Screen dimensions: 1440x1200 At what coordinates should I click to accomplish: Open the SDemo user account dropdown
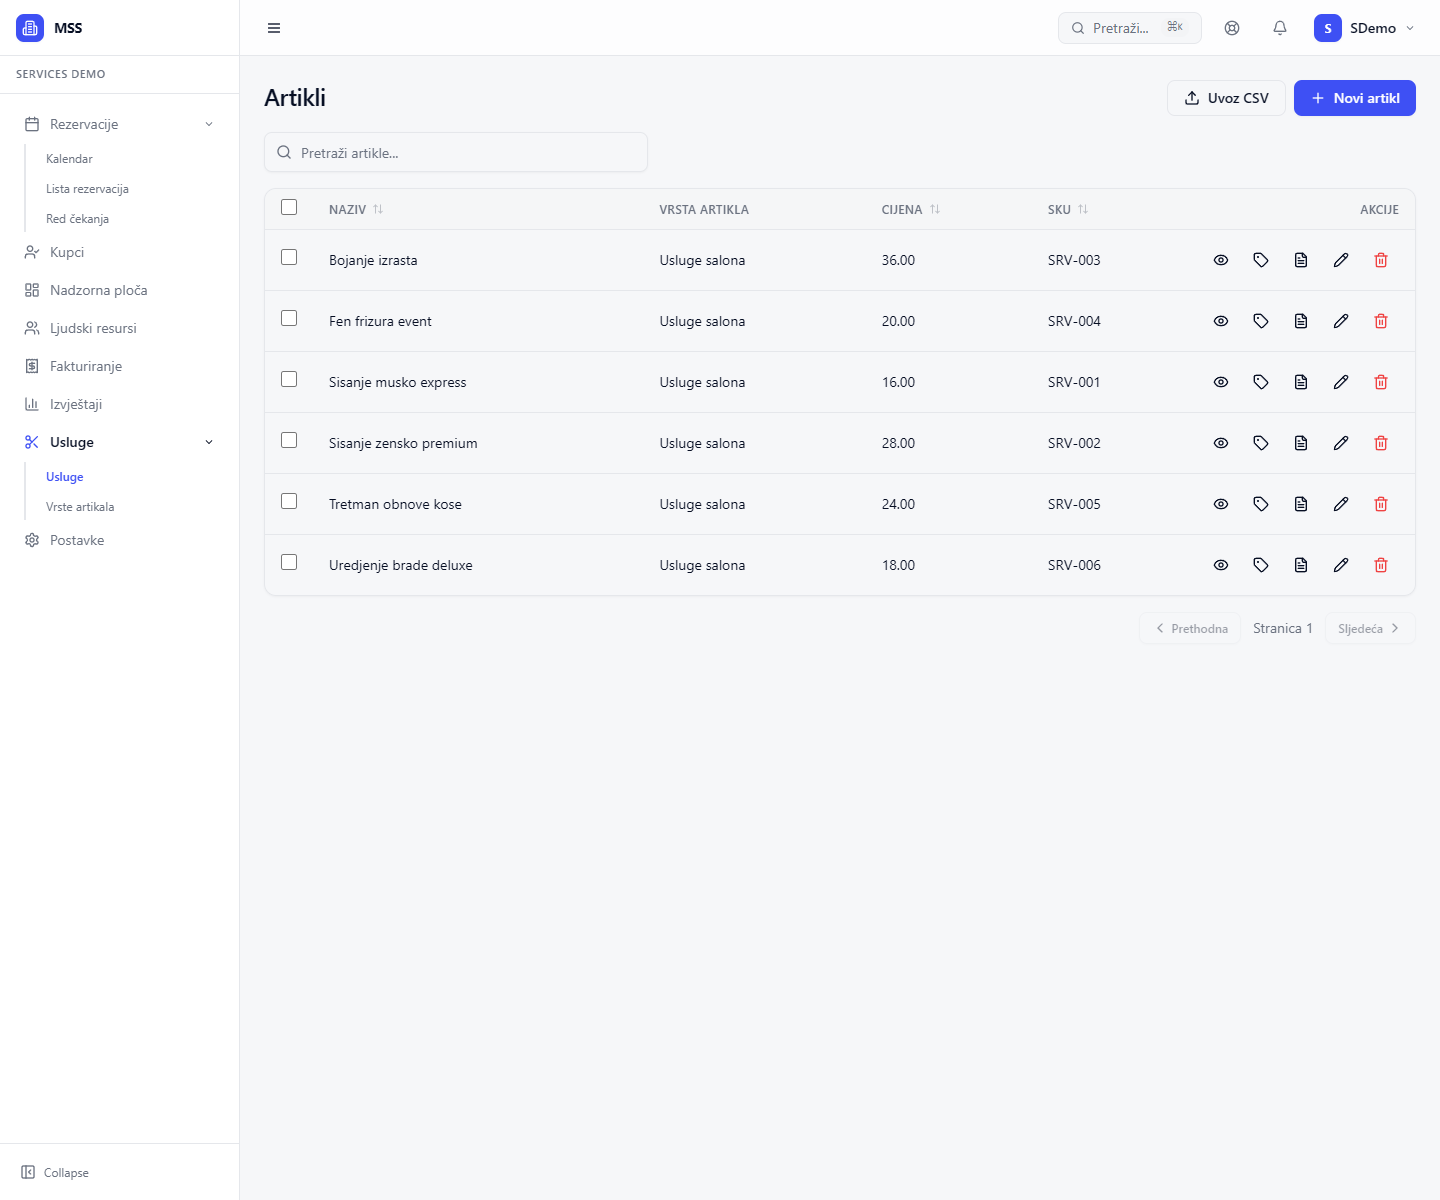[x=1364, y=28]
